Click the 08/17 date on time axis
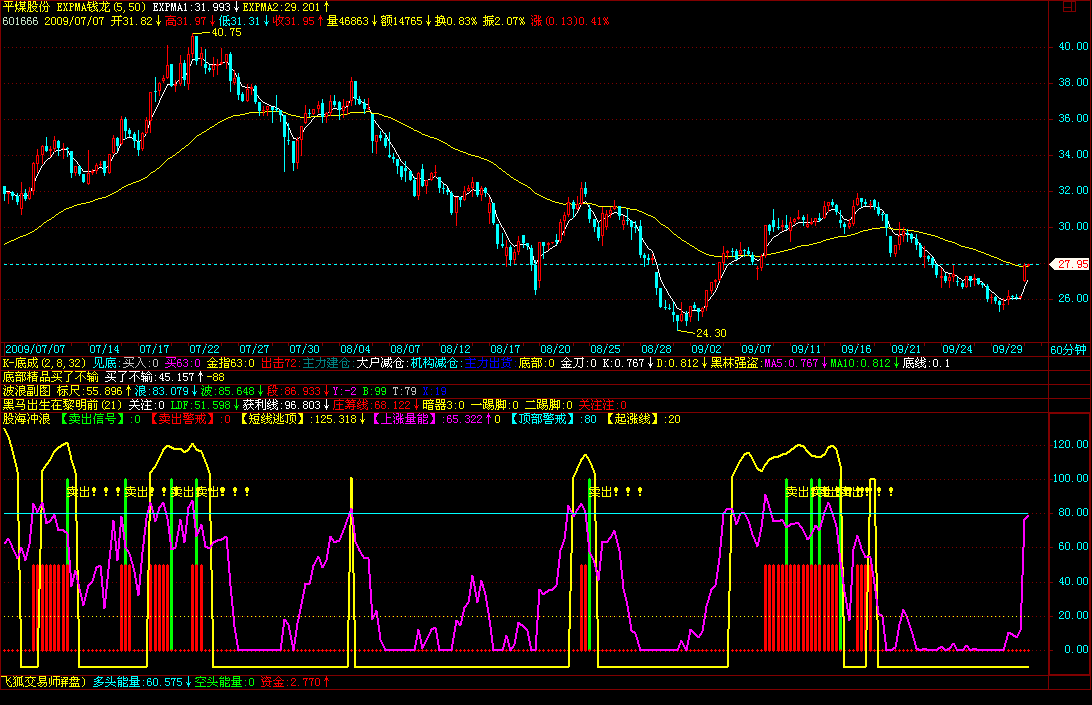Screen dimensions: 1092x705 pyautogui.click(x=505, y=349)
